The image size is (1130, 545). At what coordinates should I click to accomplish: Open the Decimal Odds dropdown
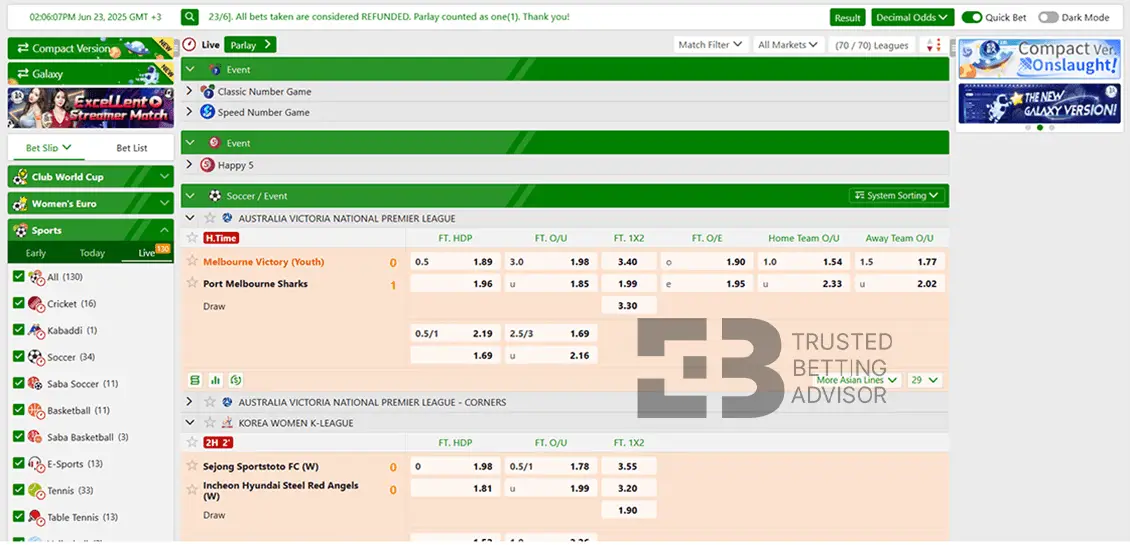coord(912,17)
